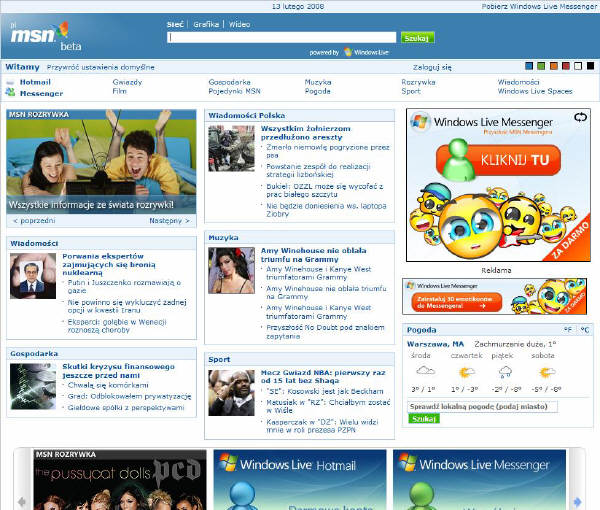Click Thursday (czwartek) sun weather icon
Screen dimensions: 600x510
pos(466,372)
